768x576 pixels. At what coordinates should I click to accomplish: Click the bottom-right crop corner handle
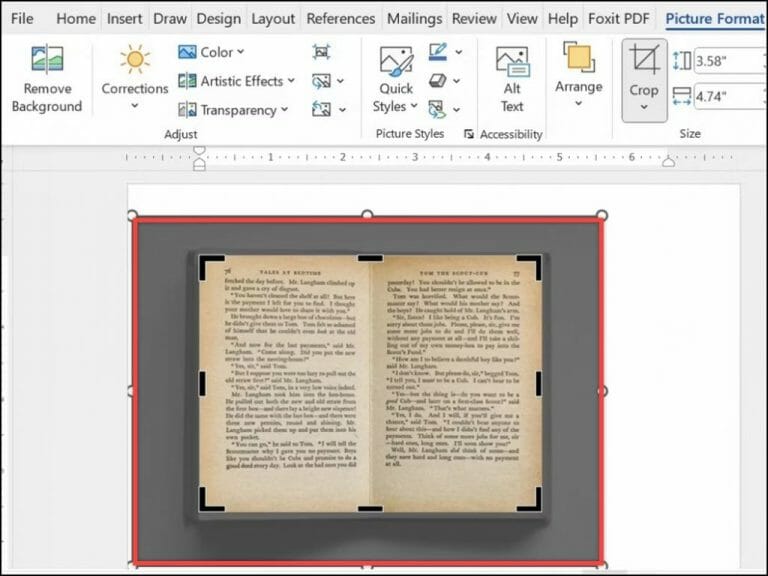[529, 499]
